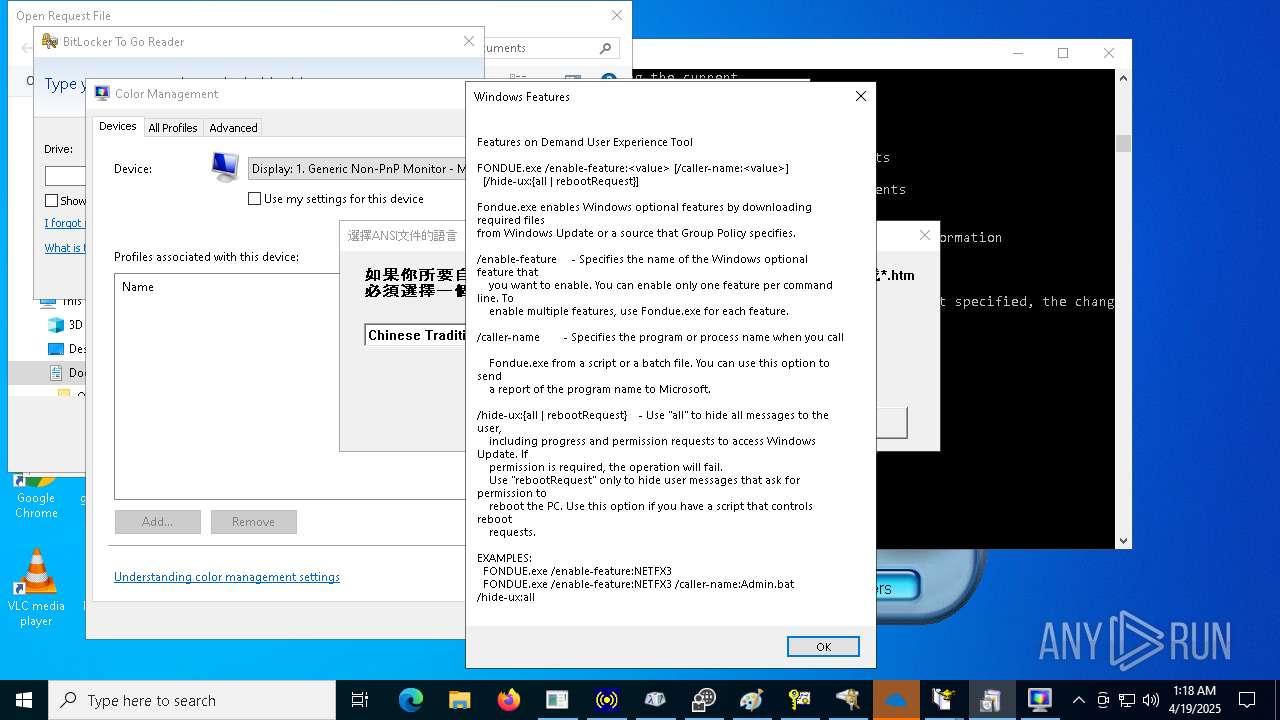Click the Add... button in Color Management
1280x720 pixels.
[157, 522]
